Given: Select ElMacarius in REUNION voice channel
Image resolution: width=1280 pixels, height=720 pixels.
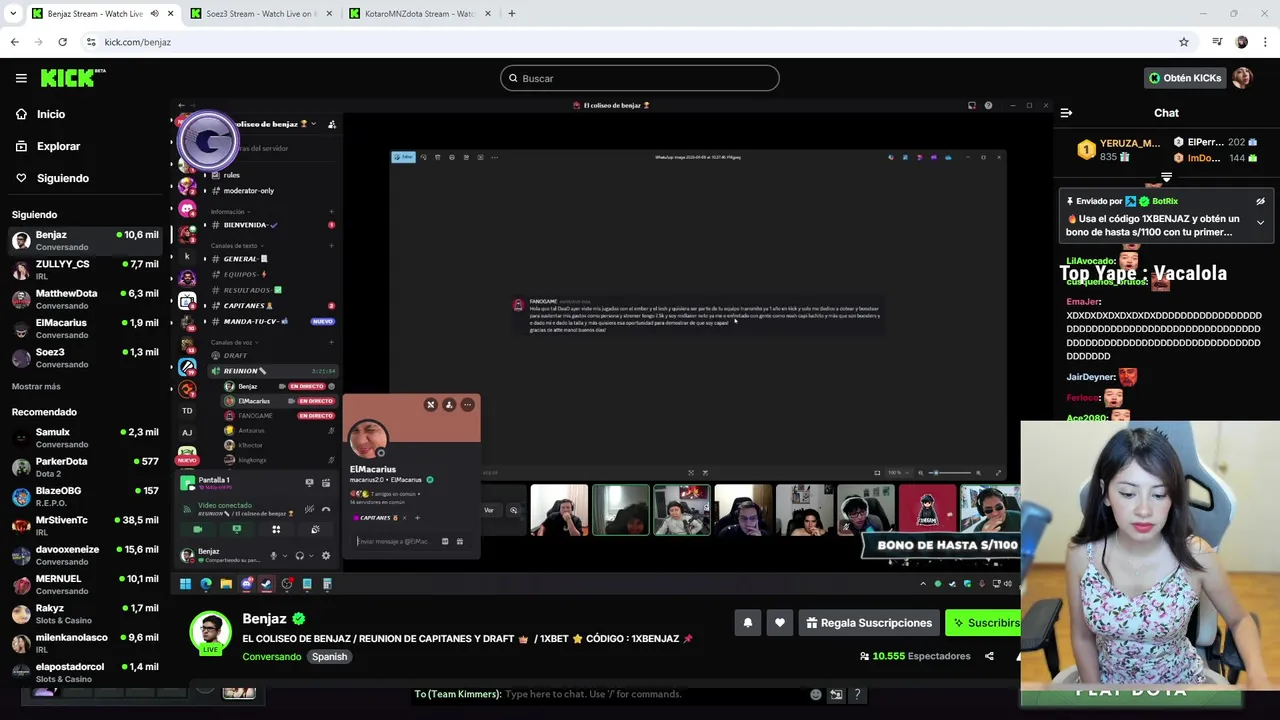Looking at the screenshot, I should 277,401.
